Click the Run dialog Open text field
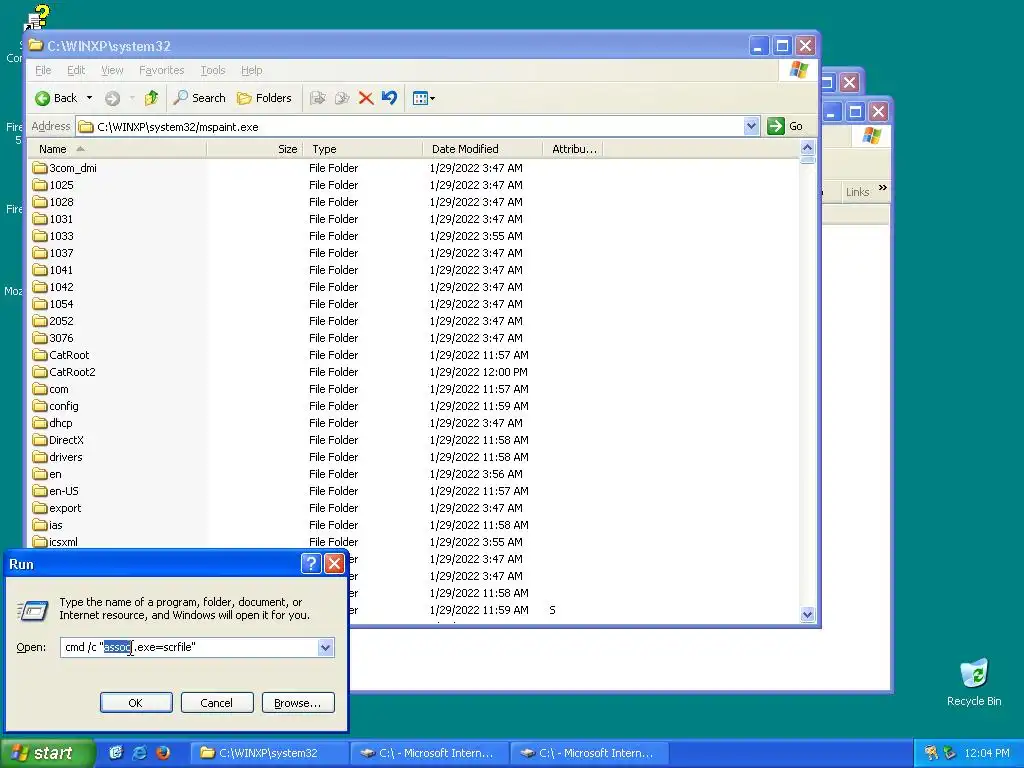Viewport: 1024px width, 768px height. tap(189, 647)
